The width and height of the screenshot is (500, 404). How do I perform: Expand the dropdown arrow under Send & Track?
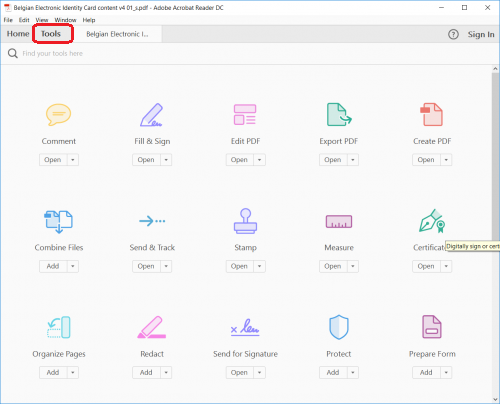coord(166,266)
